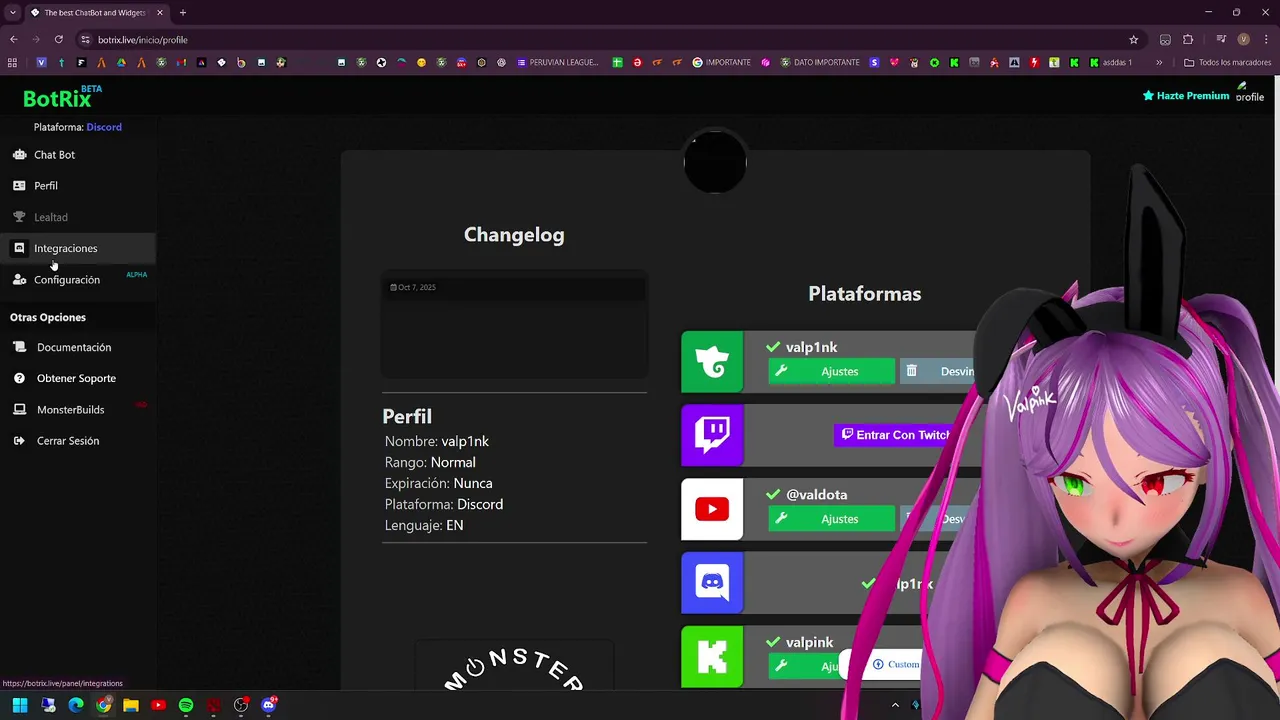1280x720 pixels.
Task: Click the Lealtad trophy icon
Action: click(19, 217)
